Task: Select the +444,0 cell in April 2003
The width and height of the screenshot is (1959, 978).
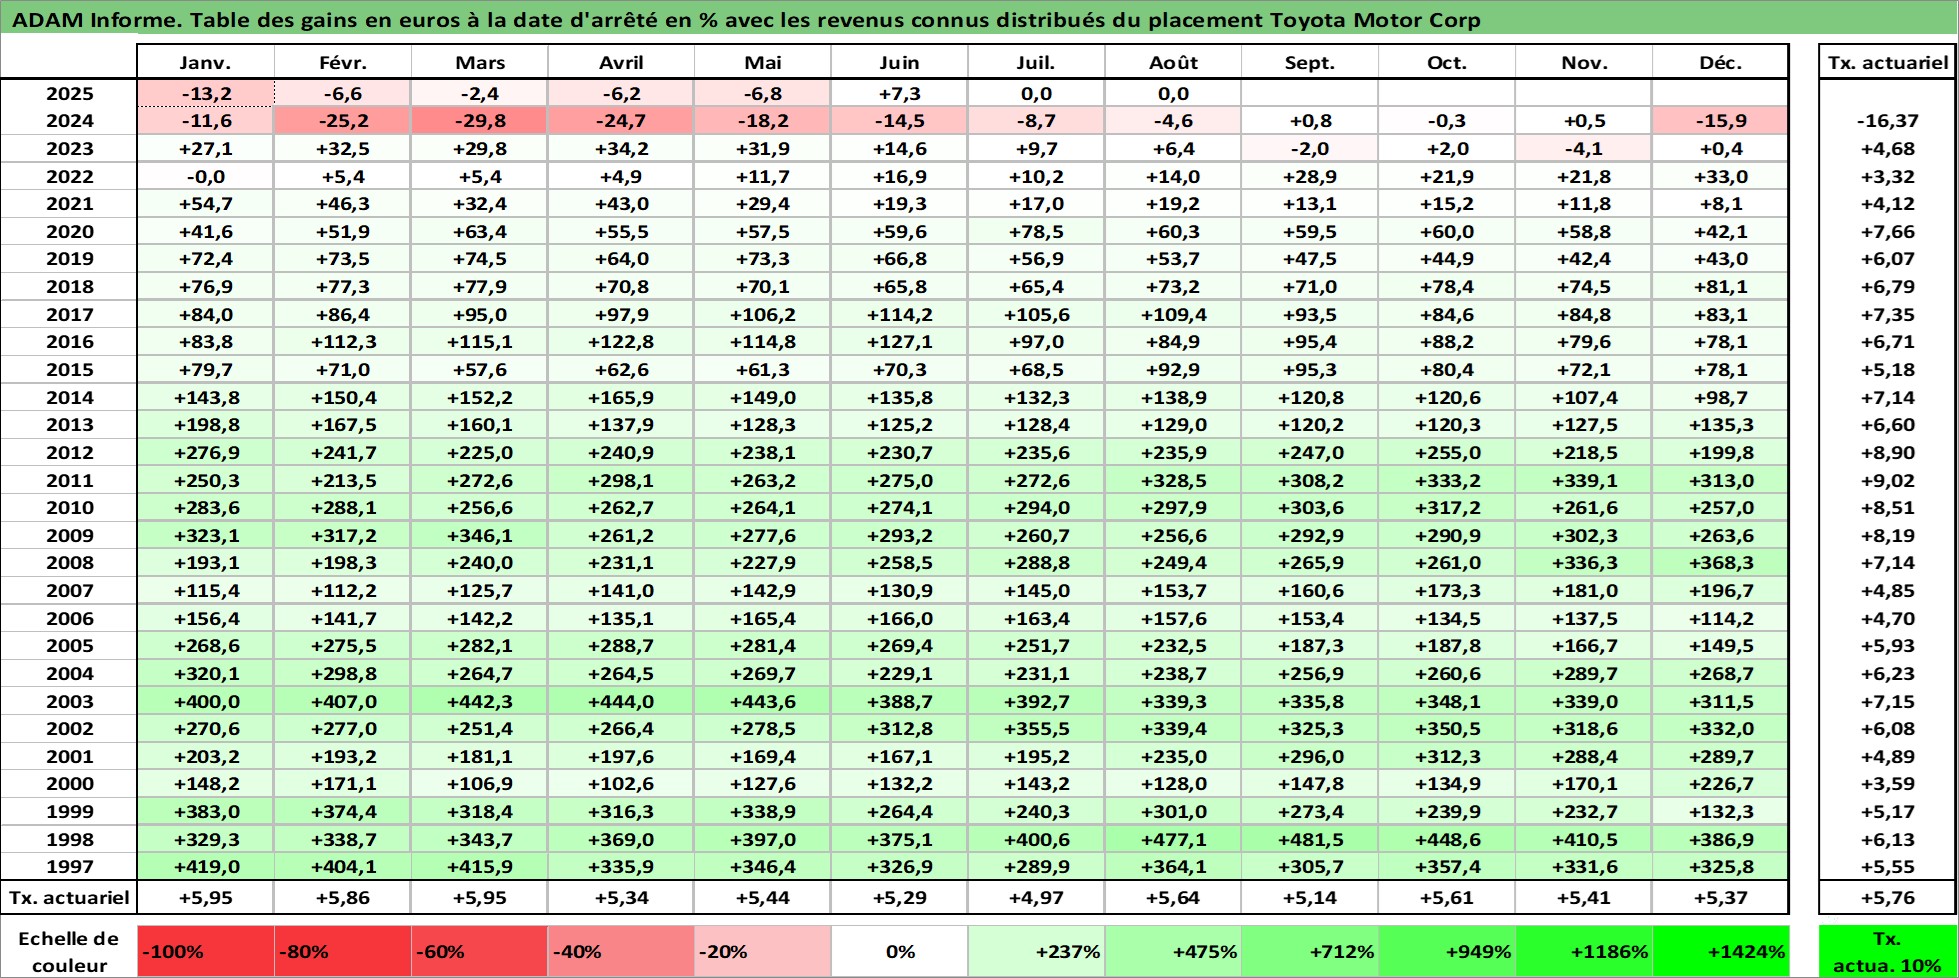Action: pyautogui.click(x=621, y=701)
